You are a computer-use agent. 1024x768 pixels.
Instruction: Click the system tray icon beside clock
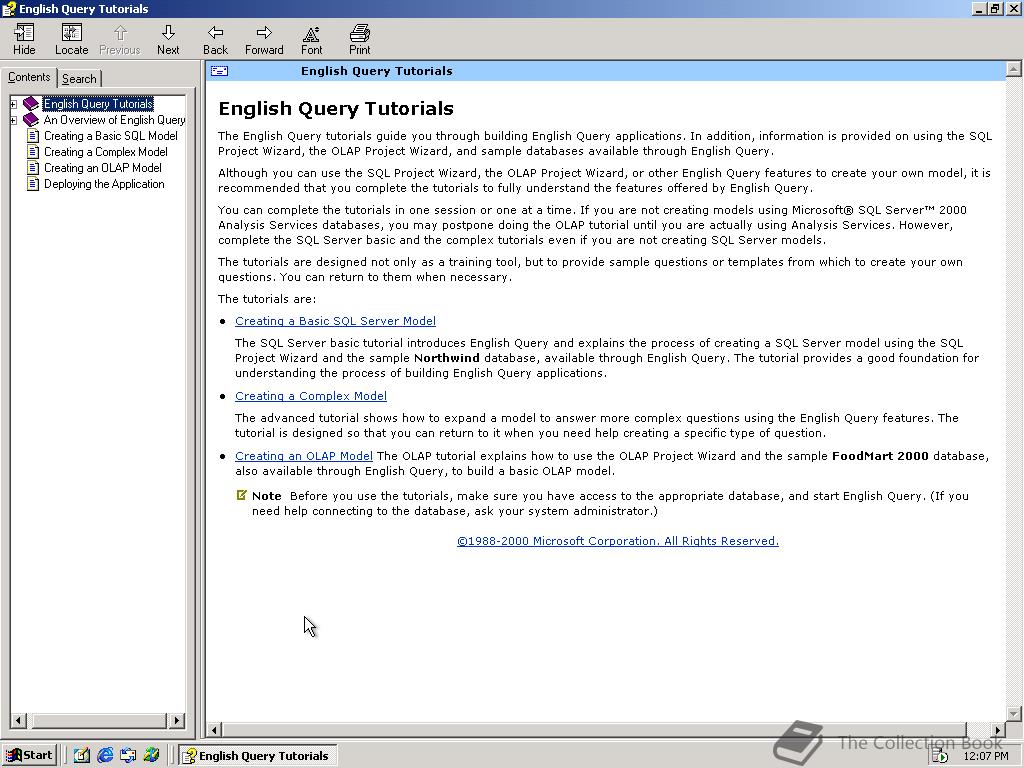point(940,756)
